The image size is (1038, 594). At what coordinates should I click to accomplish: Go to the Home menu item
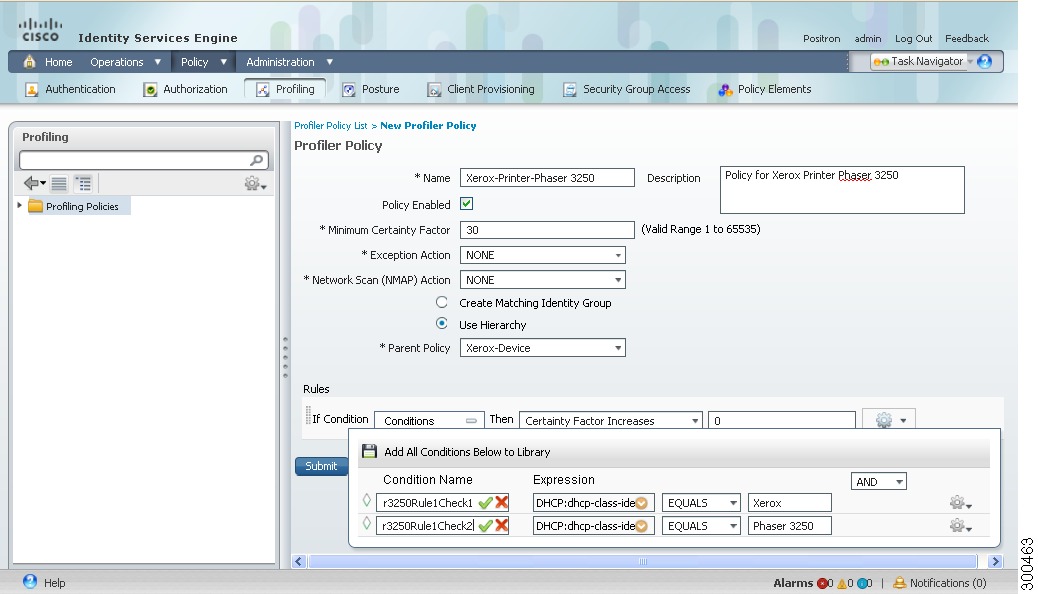(48, 62)
